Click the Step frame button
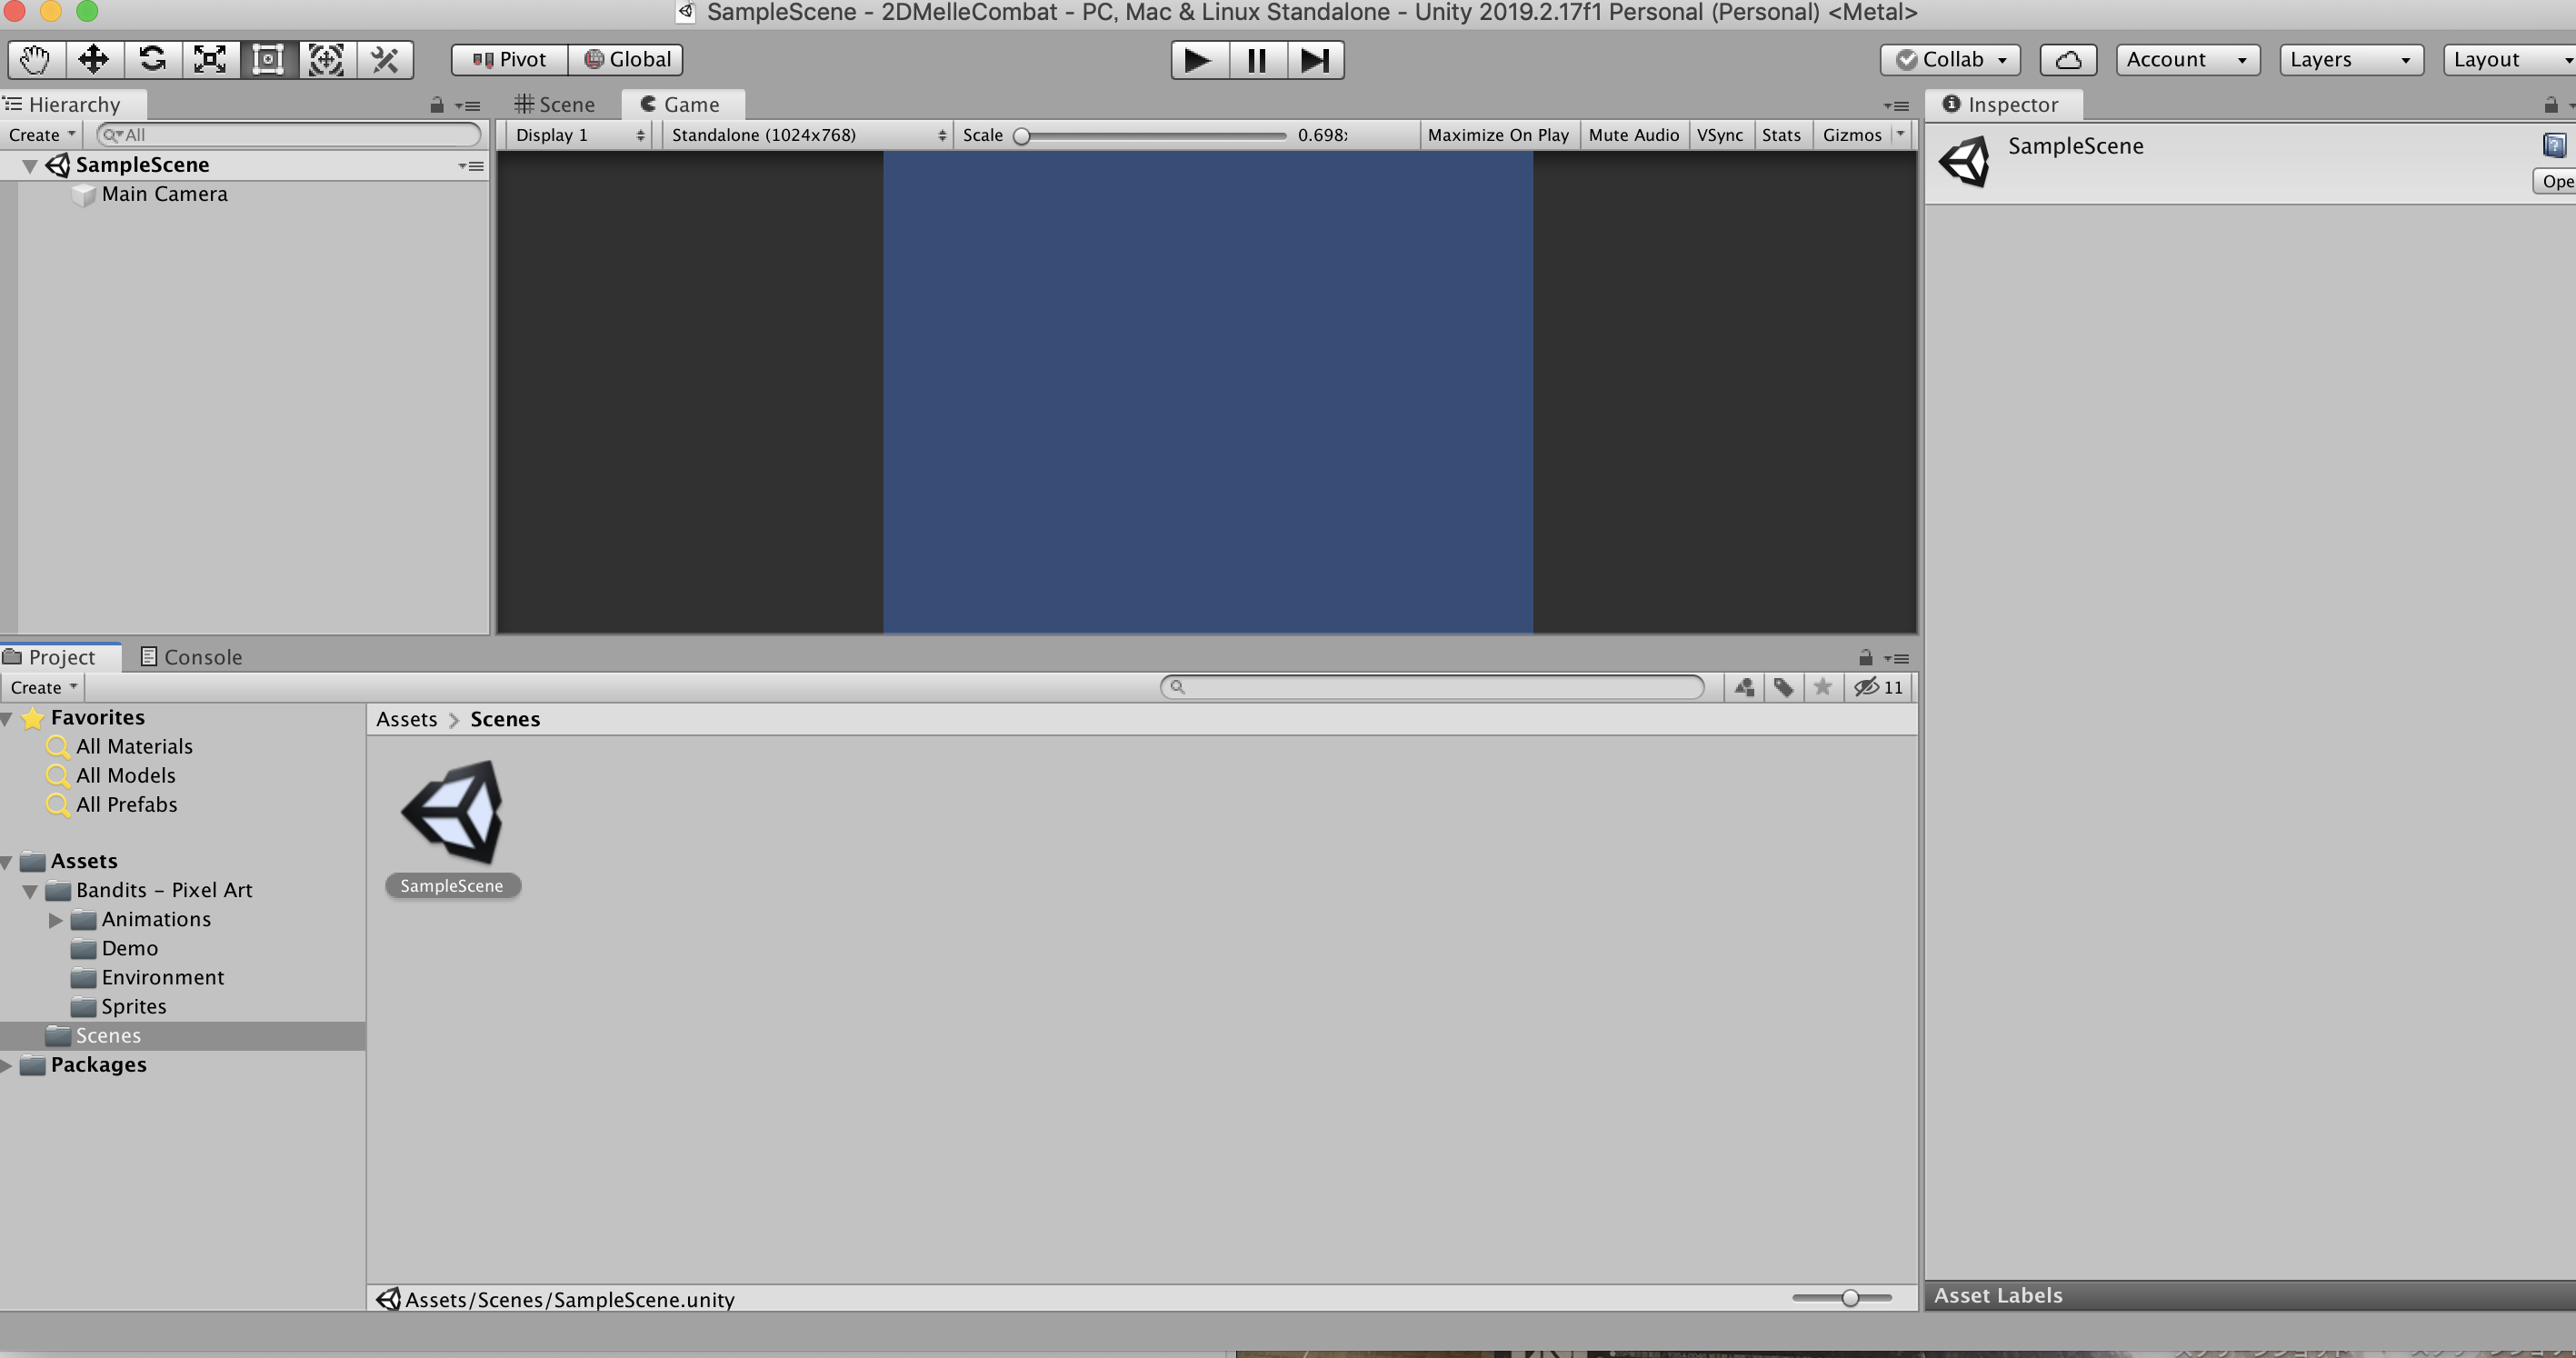 coord(1315,60)
